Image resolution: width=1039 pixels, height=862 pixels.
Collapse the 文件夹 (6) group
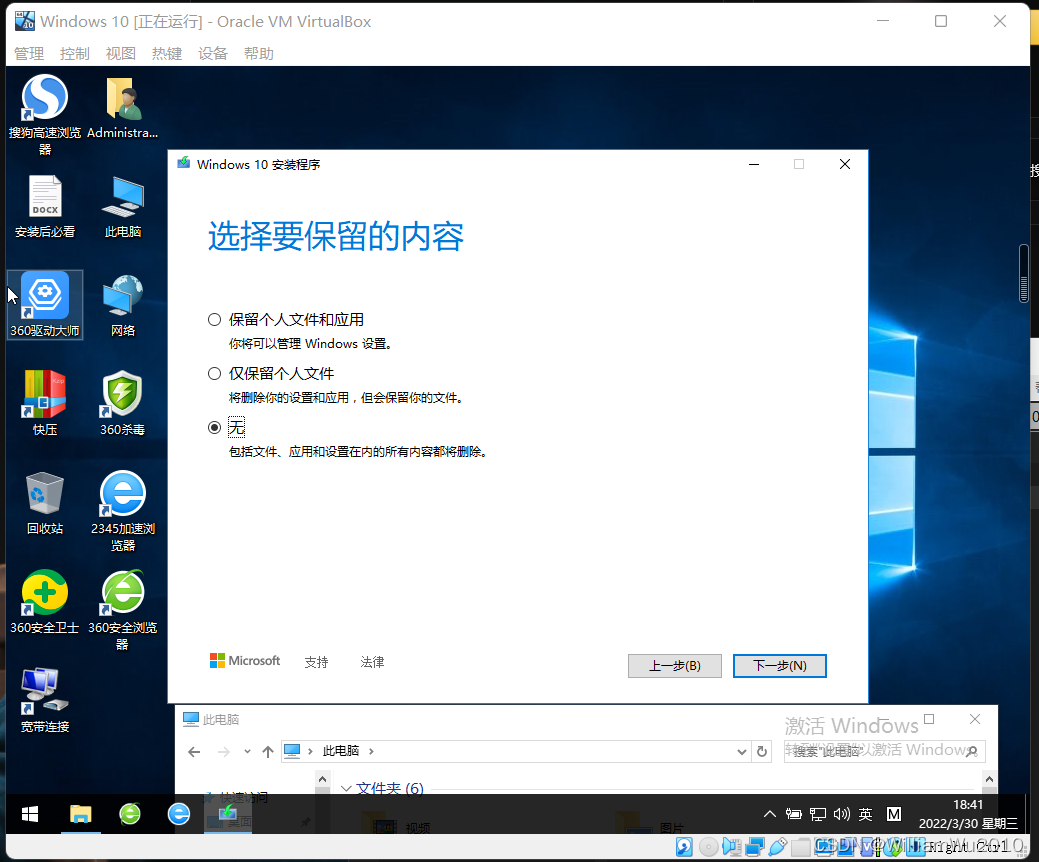[346, 788]
